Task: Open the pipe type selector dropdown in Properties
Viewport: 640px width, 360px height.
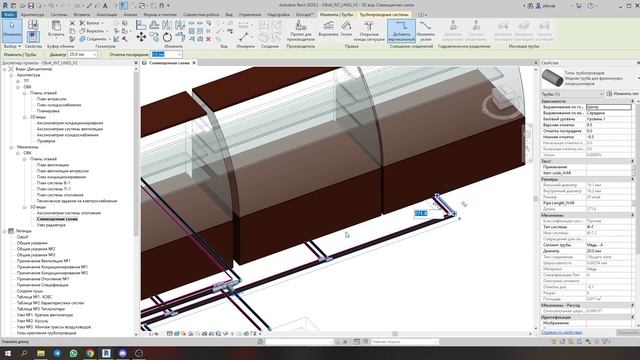Action: 638,78
